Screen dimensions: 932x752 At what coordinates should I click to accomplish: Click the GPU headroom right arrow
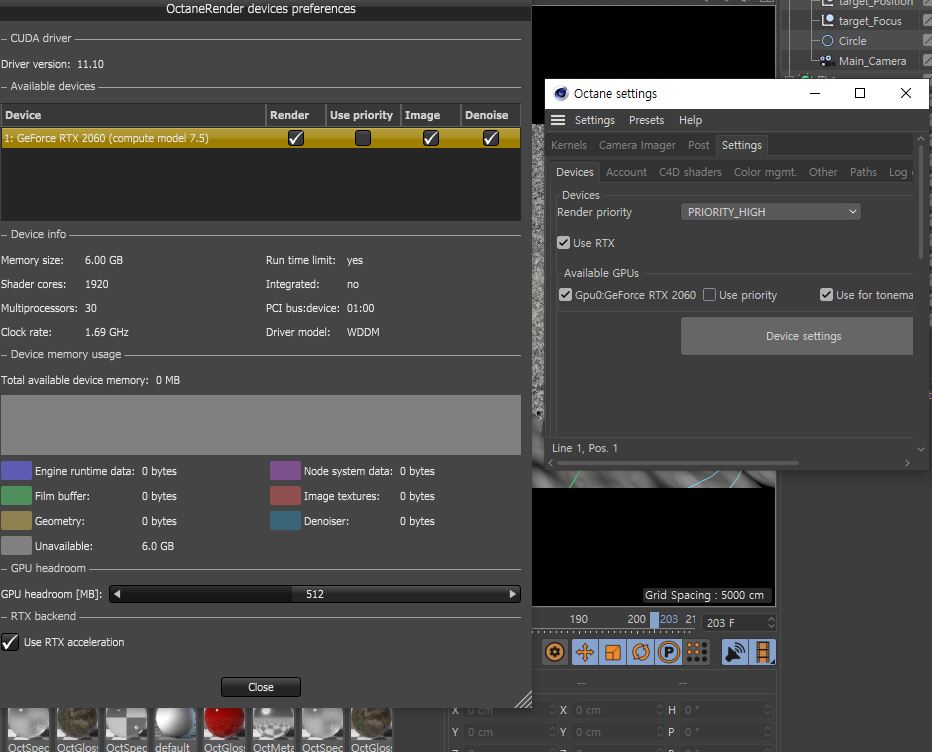[513, 594]
